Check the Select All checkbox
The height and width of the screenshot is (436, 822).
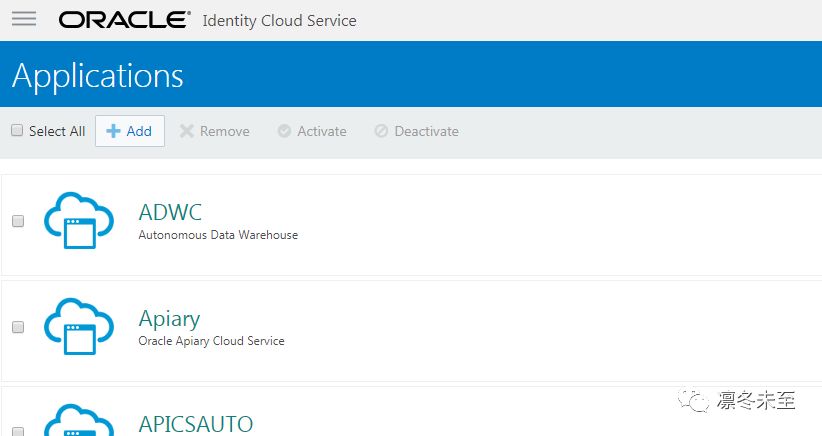[17, 130]
